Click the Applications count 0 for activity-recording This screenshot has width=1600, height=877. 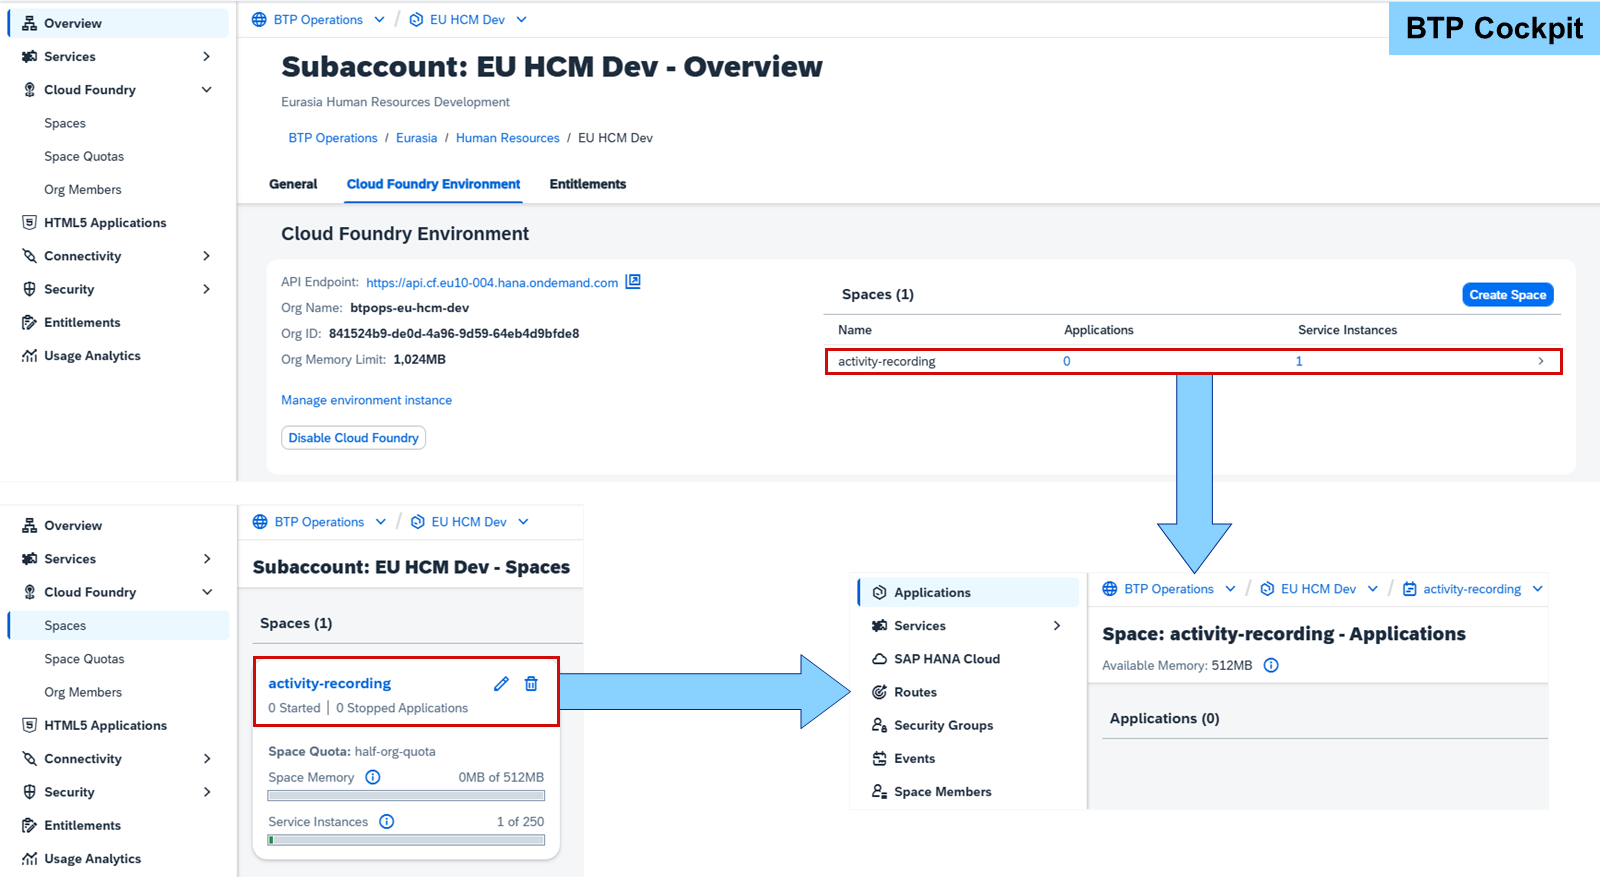tap(1067, 361)
